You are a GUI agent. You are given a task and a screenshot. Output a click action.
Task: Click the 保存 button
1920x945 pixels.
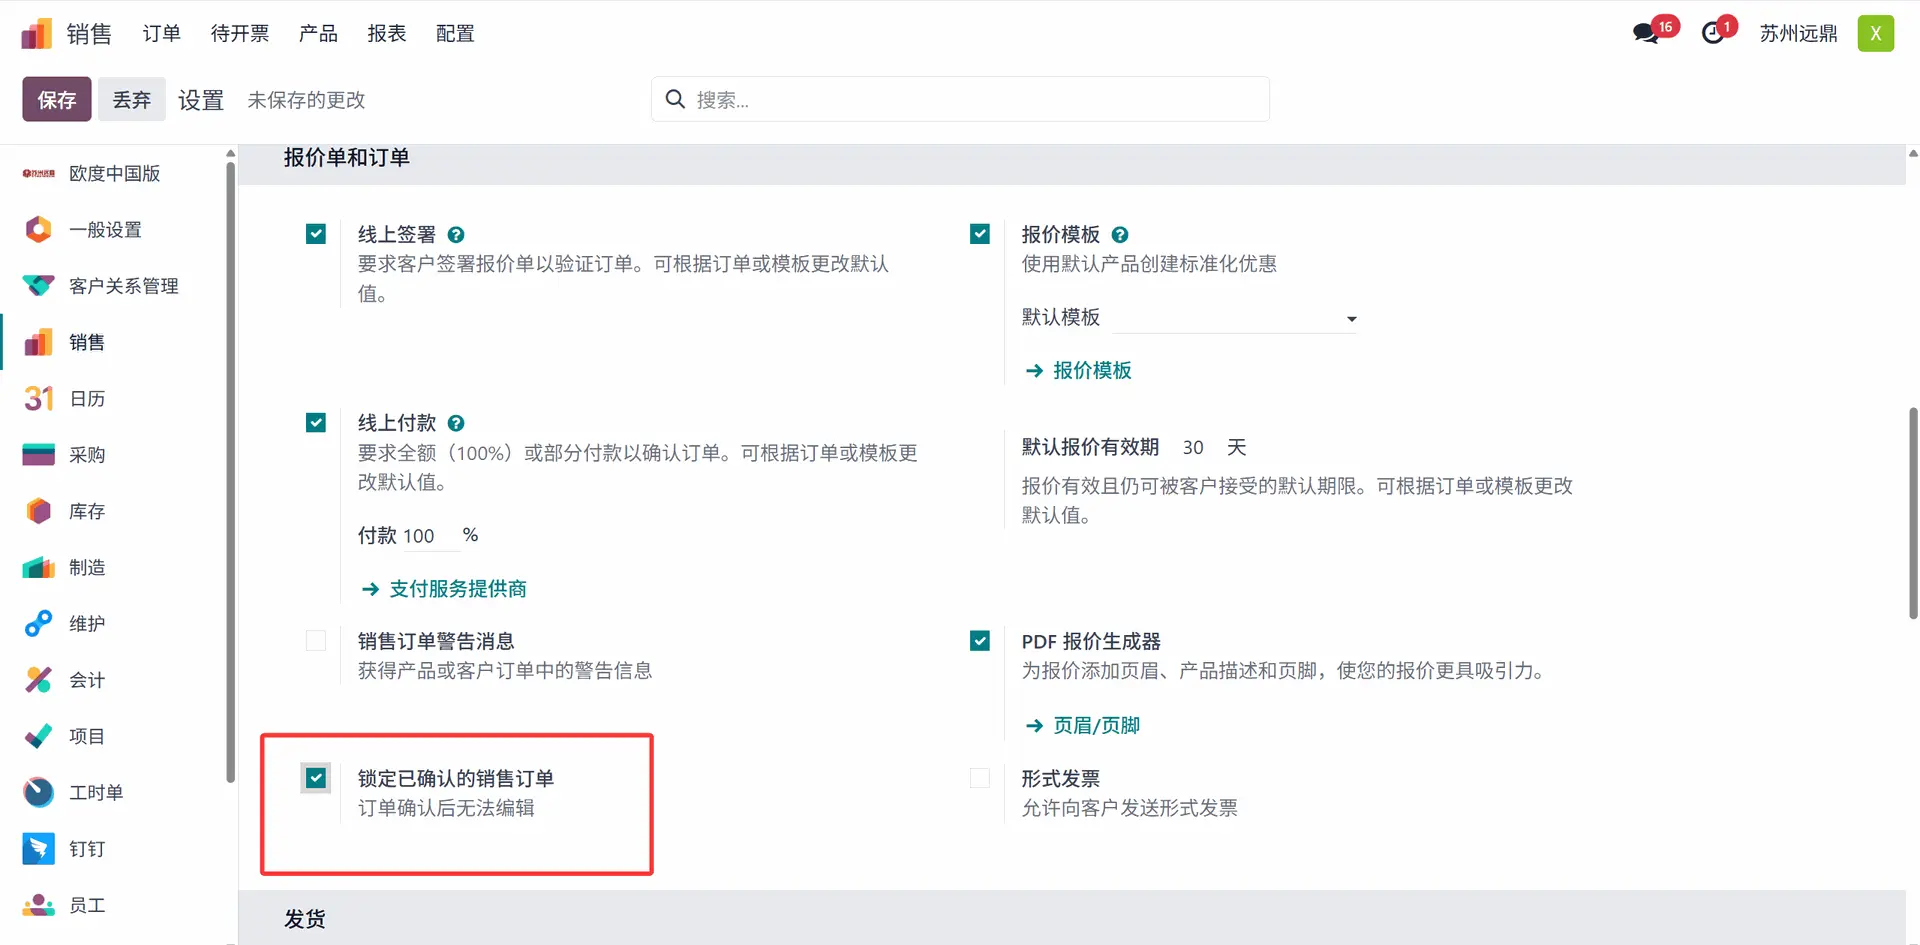tap(57, 100)
